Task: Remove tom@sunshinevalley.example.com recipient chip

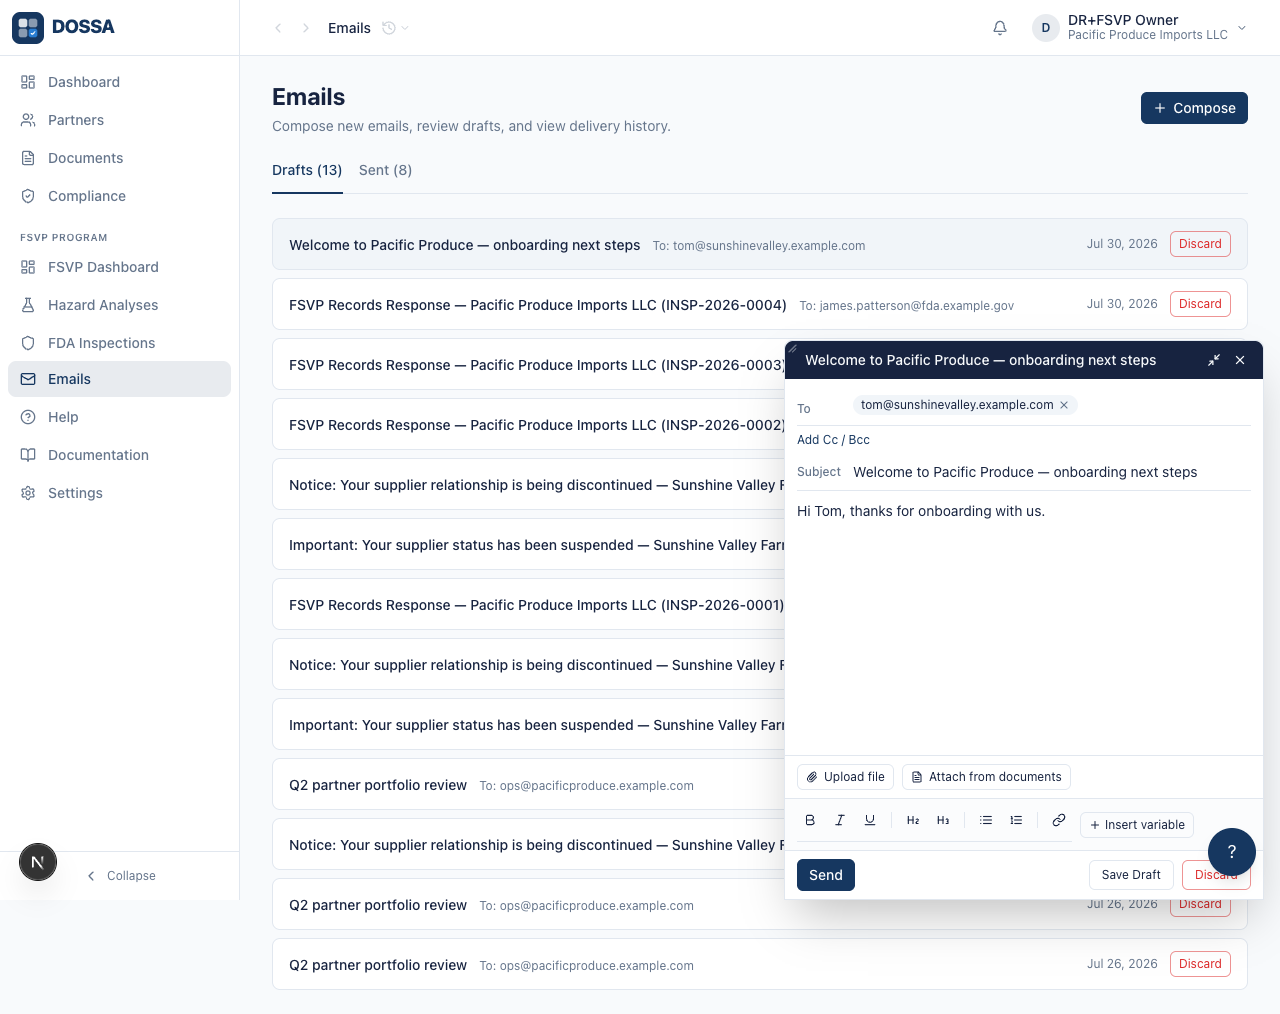Action: tap(1064, 405)
